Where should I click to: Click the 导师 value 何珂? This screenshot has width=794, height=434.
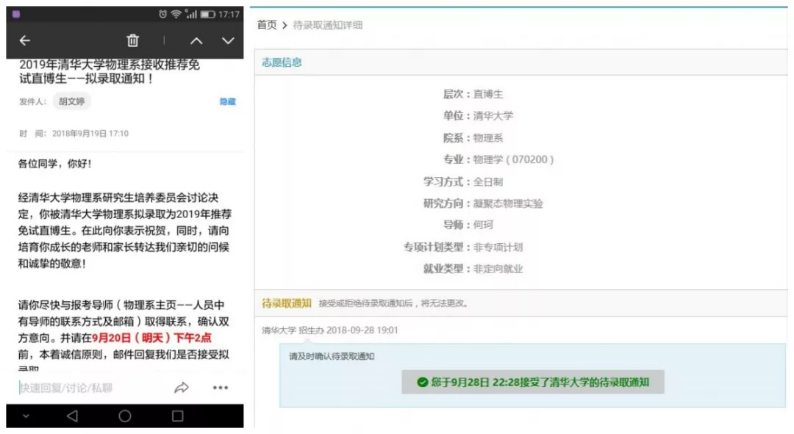point(483,225)
